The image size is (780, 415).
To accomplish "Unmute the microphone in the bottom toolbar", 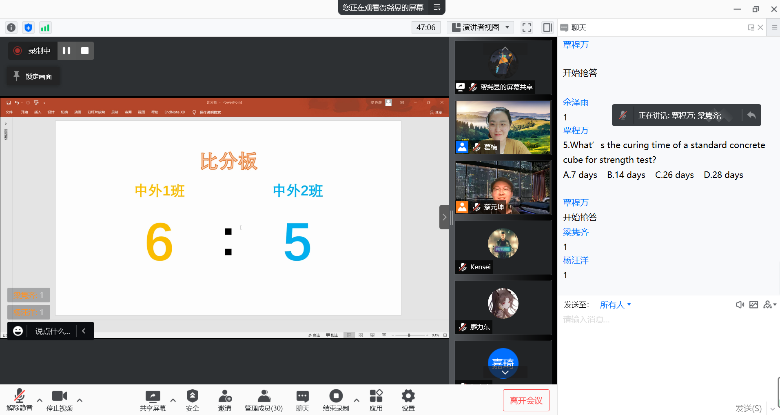I will click(17, 399).
